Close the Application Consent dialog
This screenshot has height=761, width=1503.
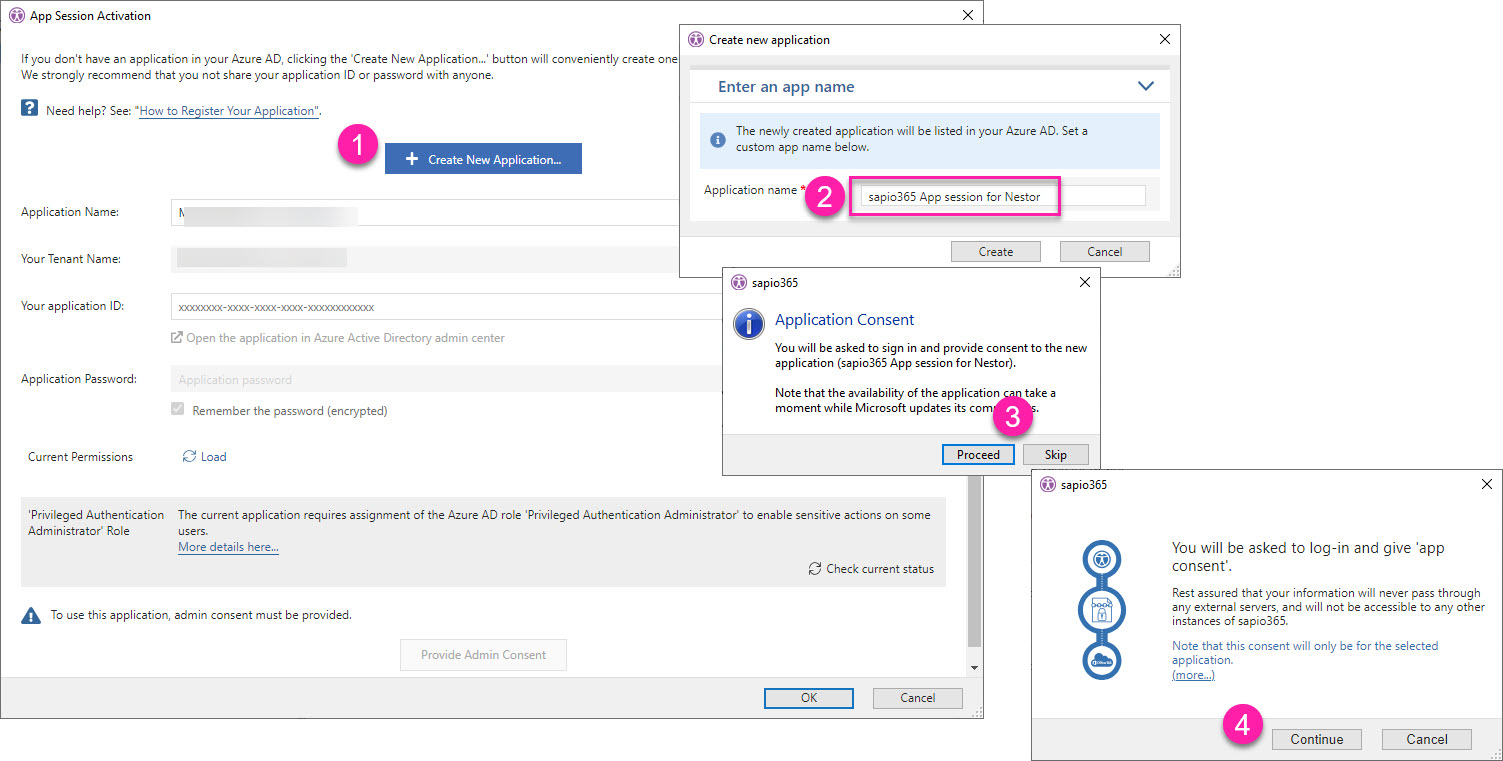pyautogui.click(x=1085, y=282)
